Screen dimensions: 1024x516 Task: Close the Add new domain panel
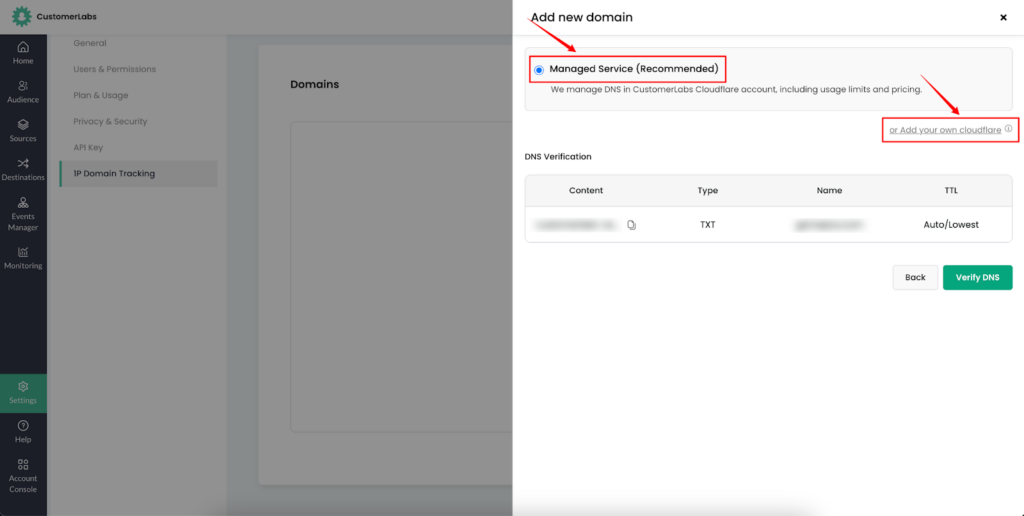1003,18
